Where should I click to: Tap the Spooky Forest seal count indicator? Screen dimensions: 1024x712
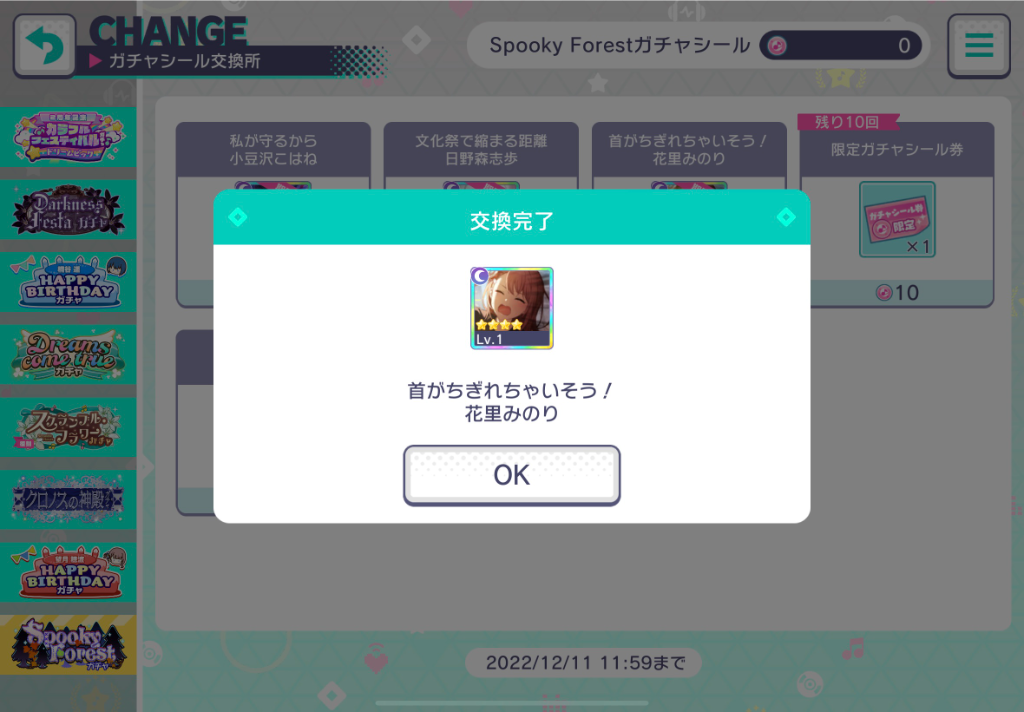coord(840,45)
